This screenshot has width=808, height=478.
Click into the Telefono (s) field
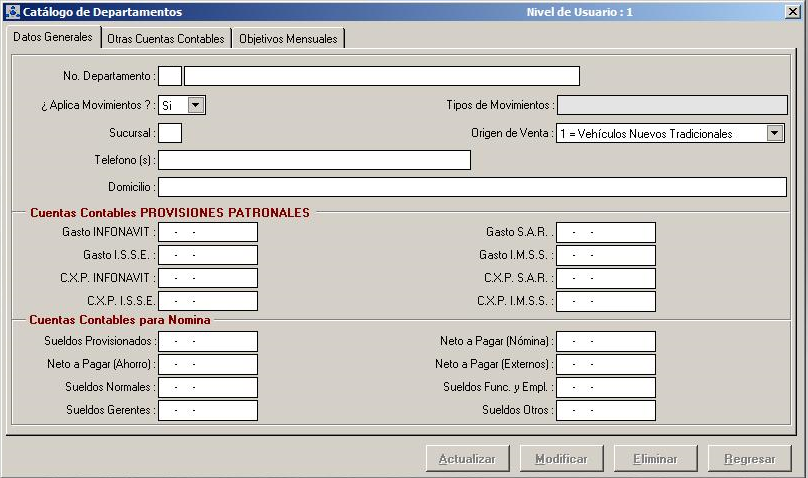(314, 160)
